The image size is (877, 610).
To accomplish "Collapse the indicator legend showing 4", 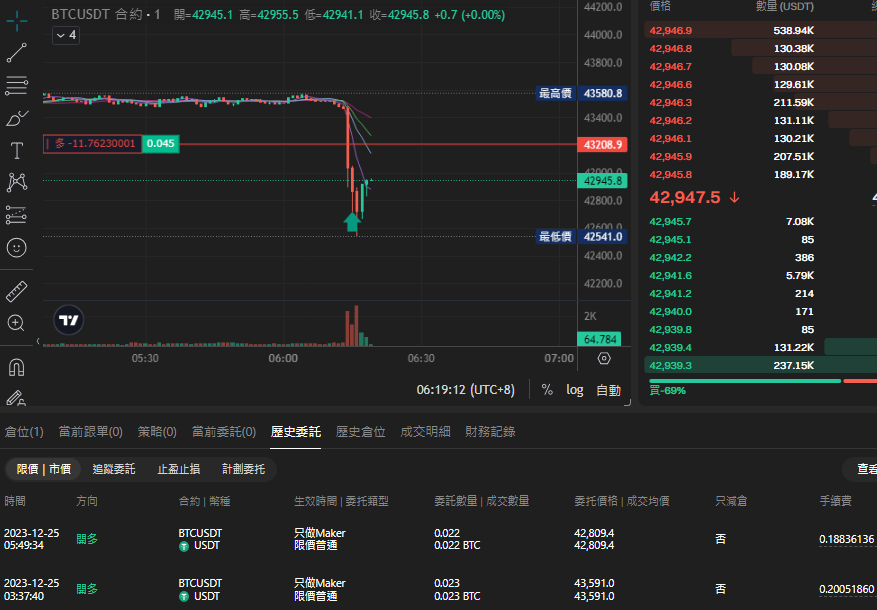I will coord(66,35).
